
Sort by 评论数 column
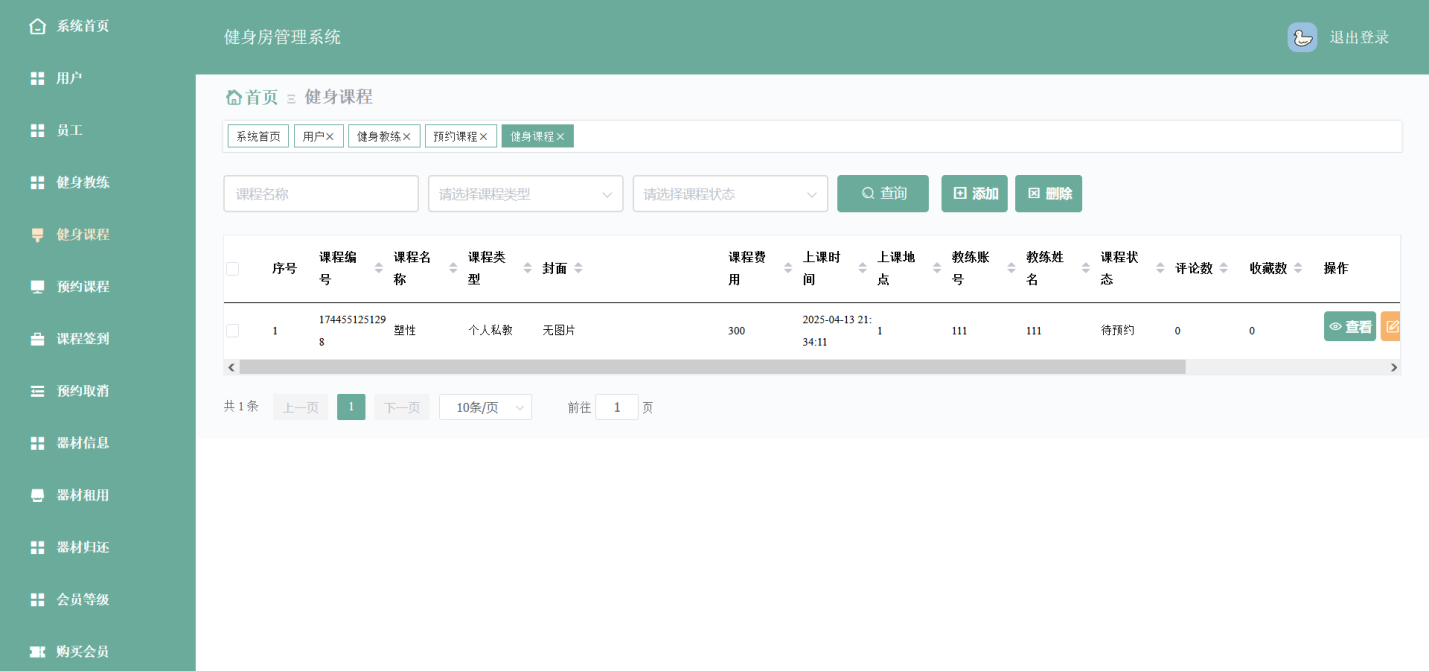(x=1223, y=268)
